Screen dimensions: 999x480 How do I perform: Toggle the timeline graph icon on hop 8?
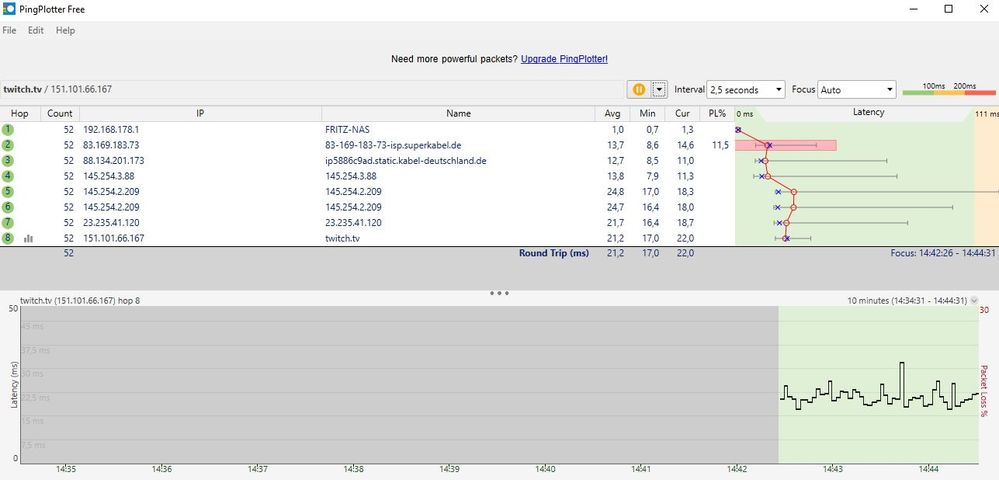pyautogui.click(x=28, y=238)
